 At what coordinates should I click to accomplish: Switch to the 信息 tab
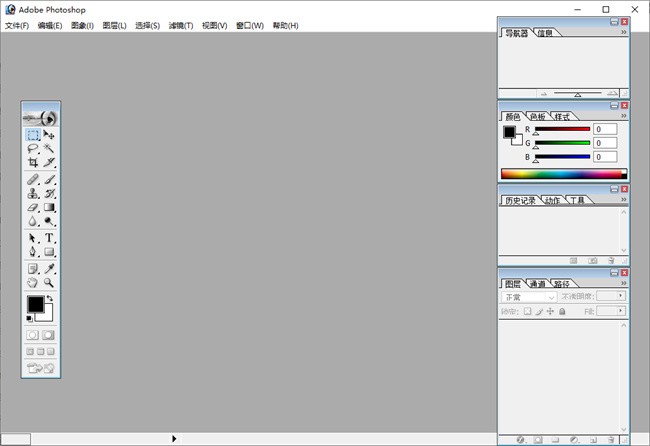pyautogui.click(x=546, y=33)
